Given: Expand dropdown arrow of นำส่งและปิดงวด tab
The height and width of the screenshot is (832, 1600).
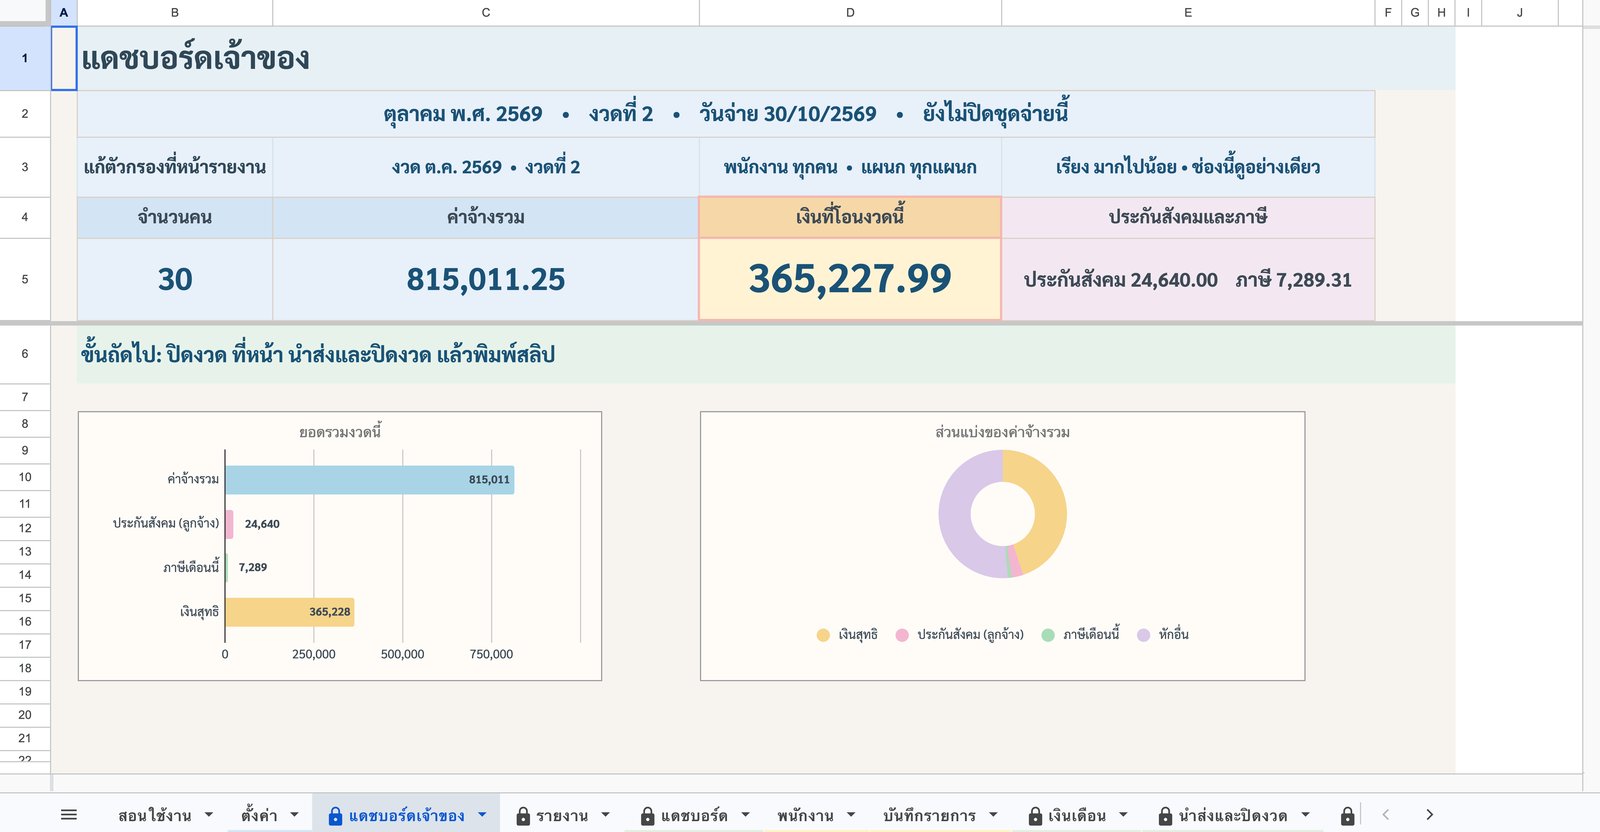Looking at the screenshot, I should coord(1306,815).
